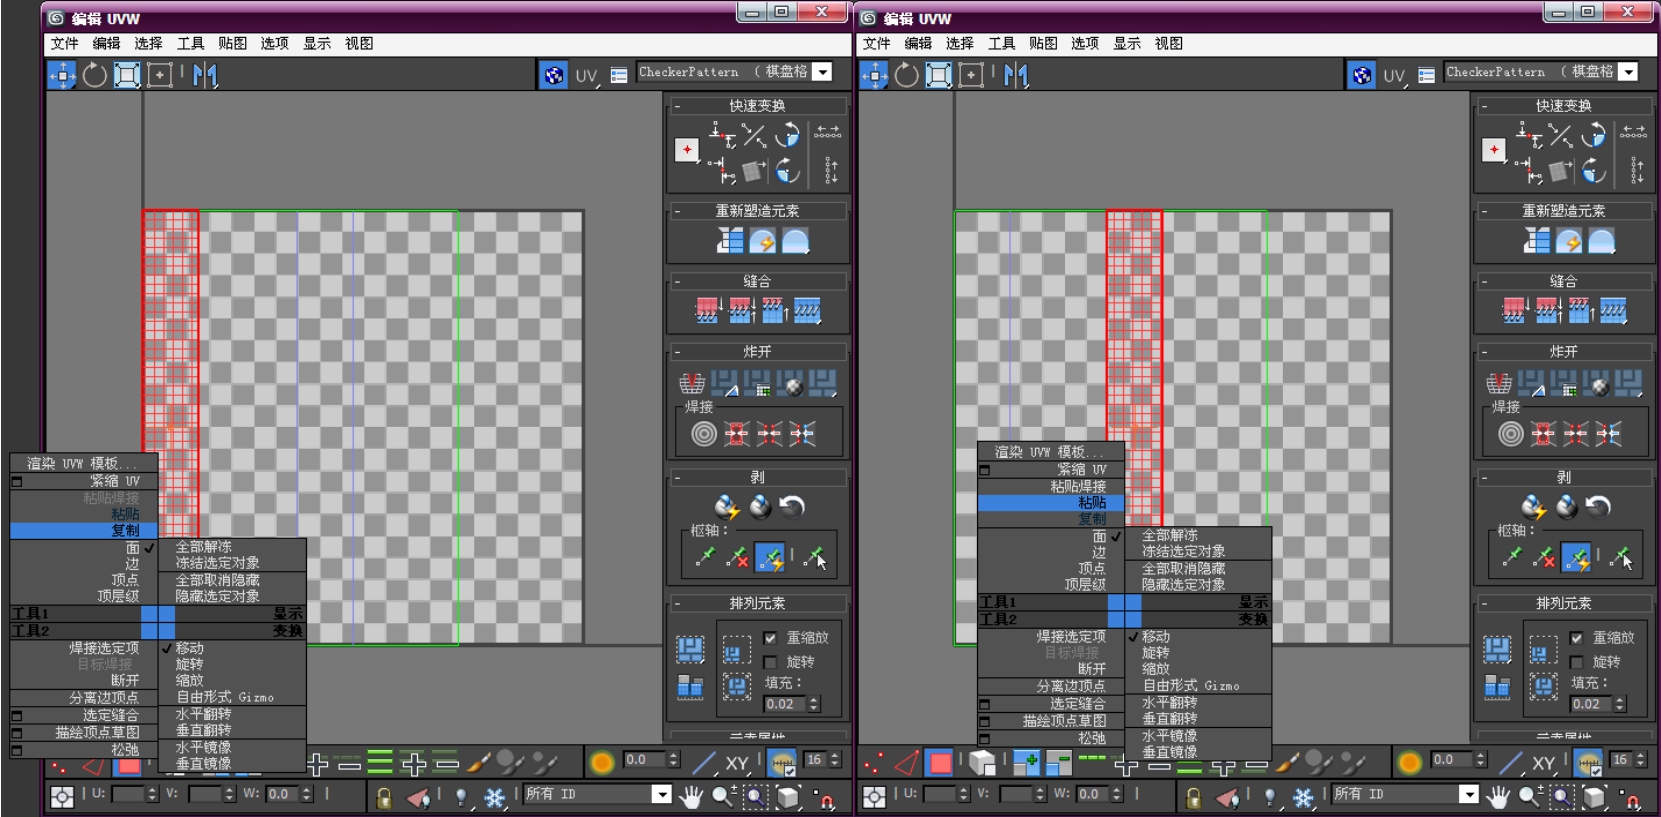Select Freeform mode in left window toolbar

[x=159, y=75]
